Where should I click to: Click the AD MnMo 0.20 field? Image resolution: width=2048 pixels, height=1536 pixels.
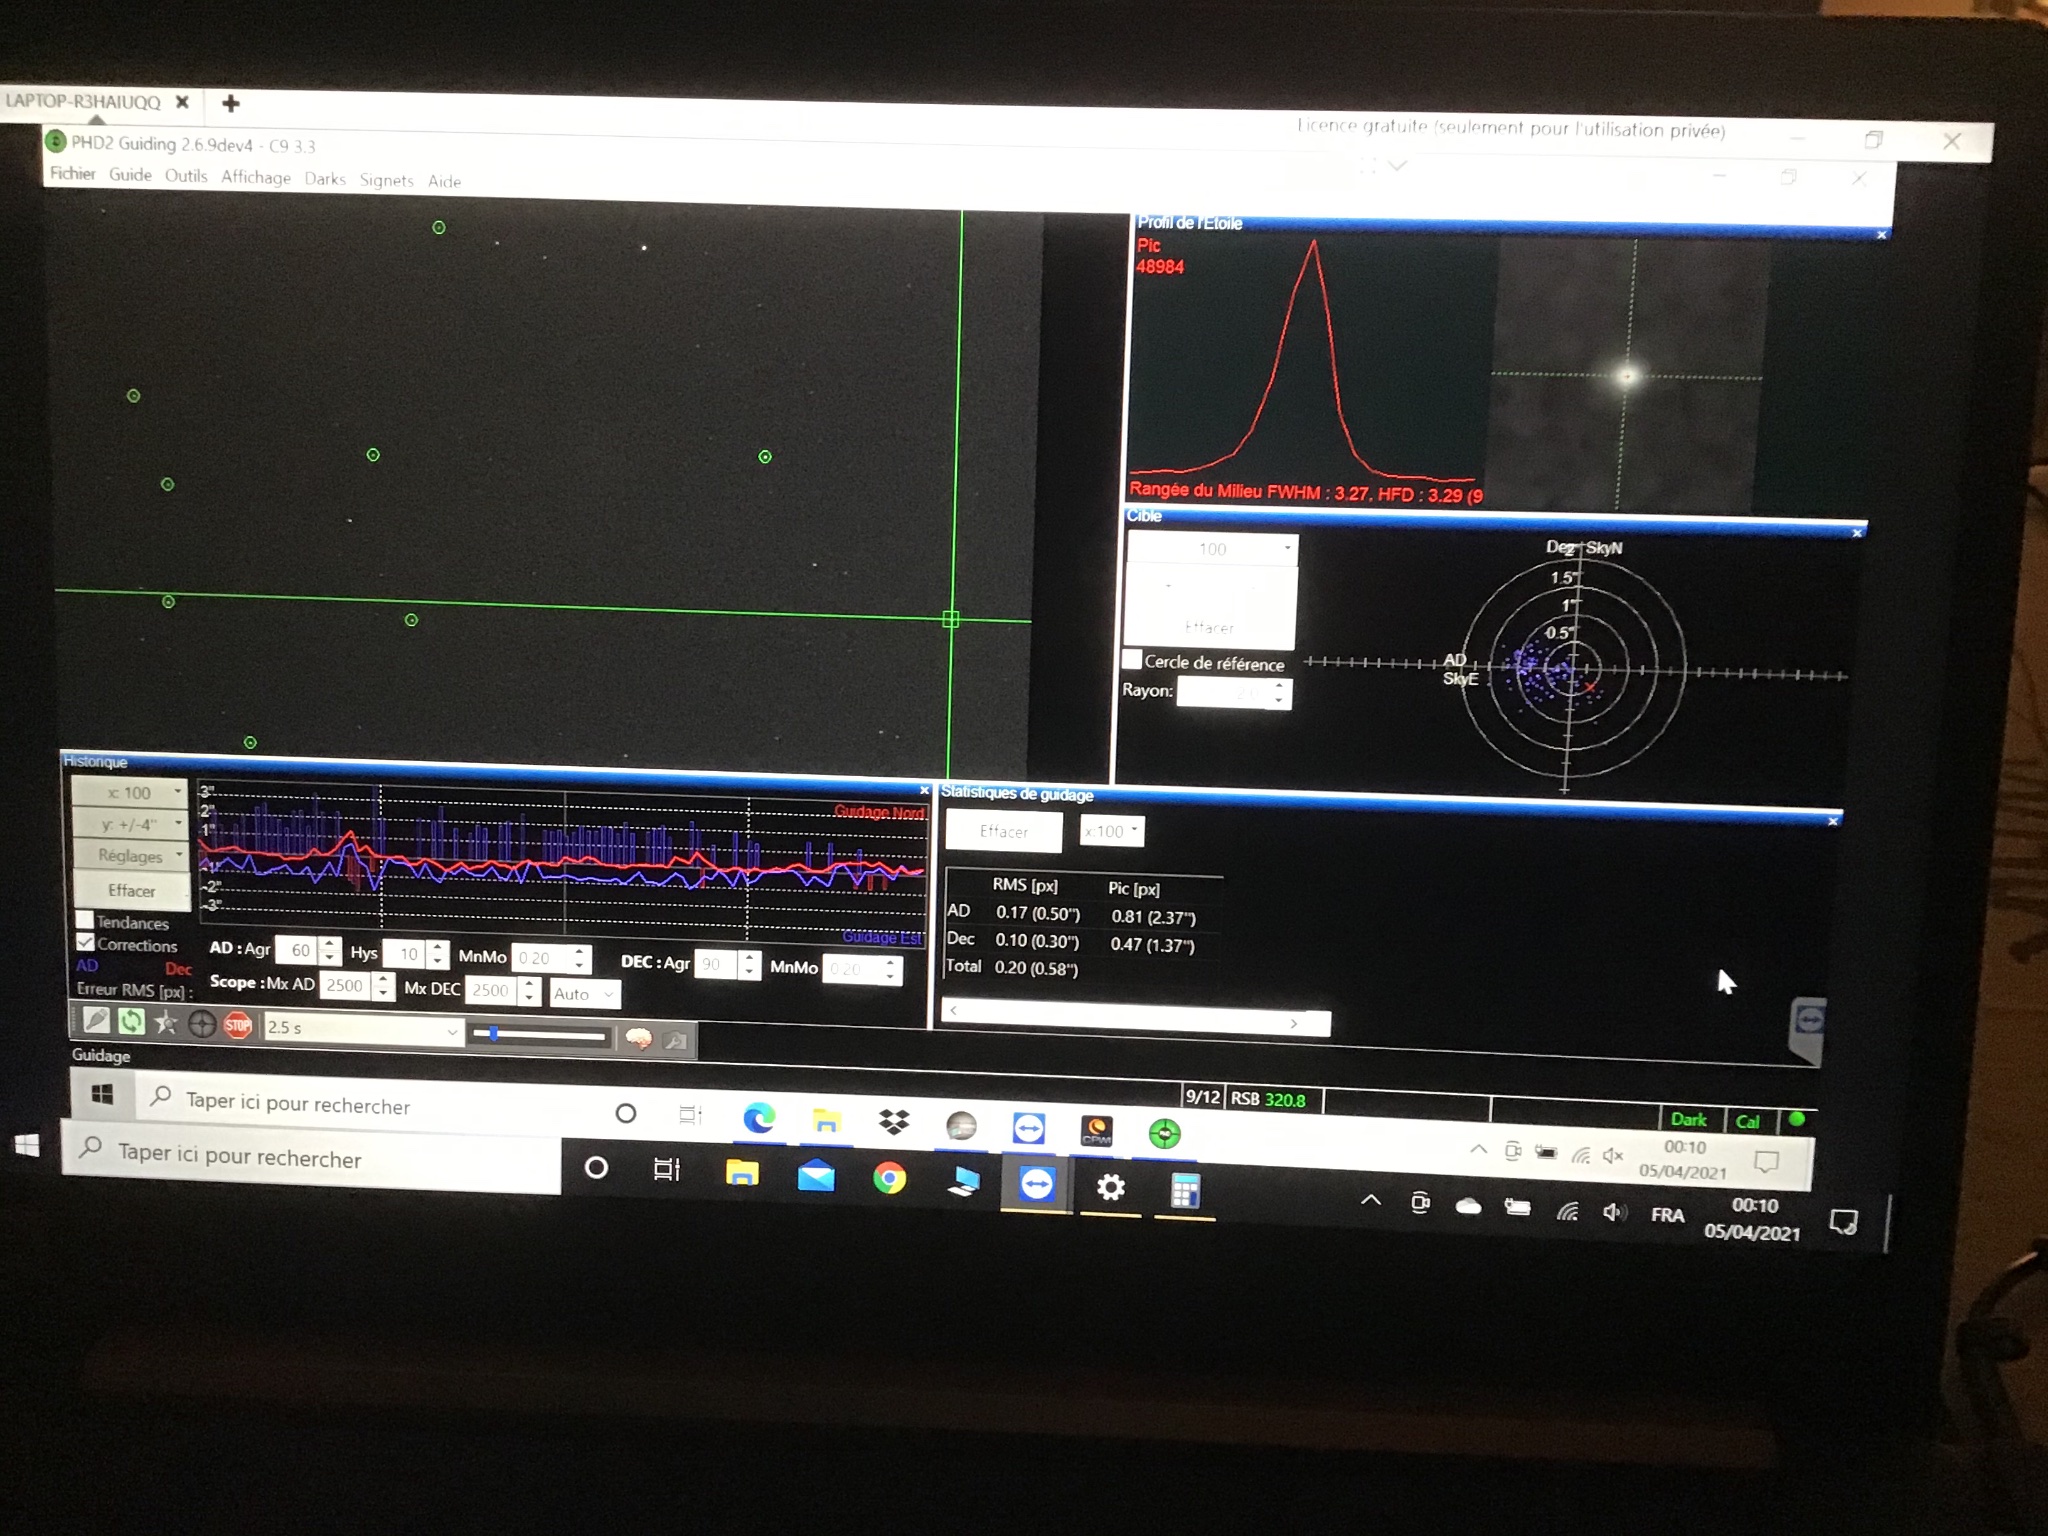point(551,958)
